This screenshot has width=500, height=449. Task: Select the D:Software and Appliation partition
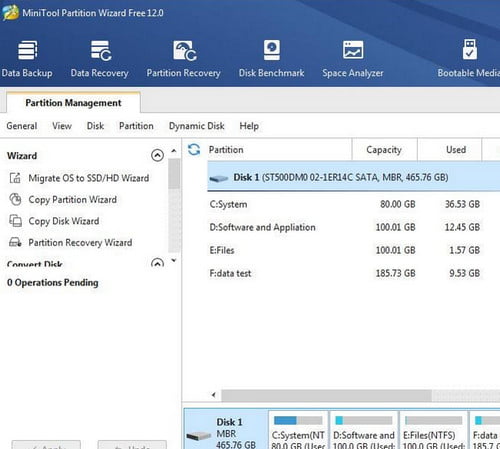[x=354, y=227]
